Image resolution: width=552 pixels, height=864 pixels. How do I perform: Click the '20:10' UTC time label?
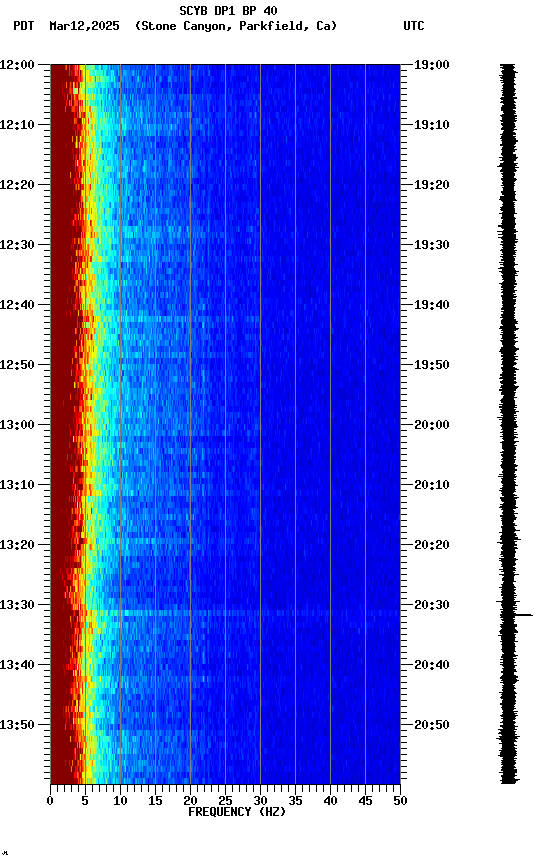432,485
